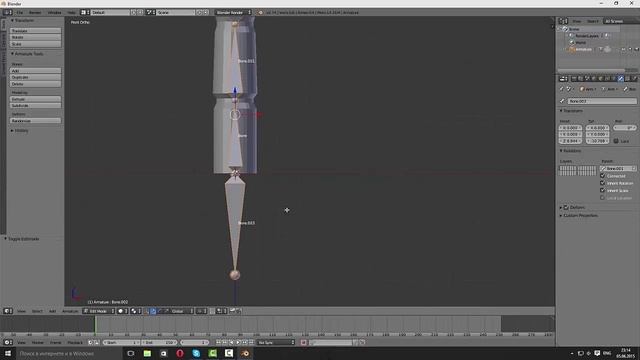
Task: Toggle the bone Lock option
Action: [616, 141]
